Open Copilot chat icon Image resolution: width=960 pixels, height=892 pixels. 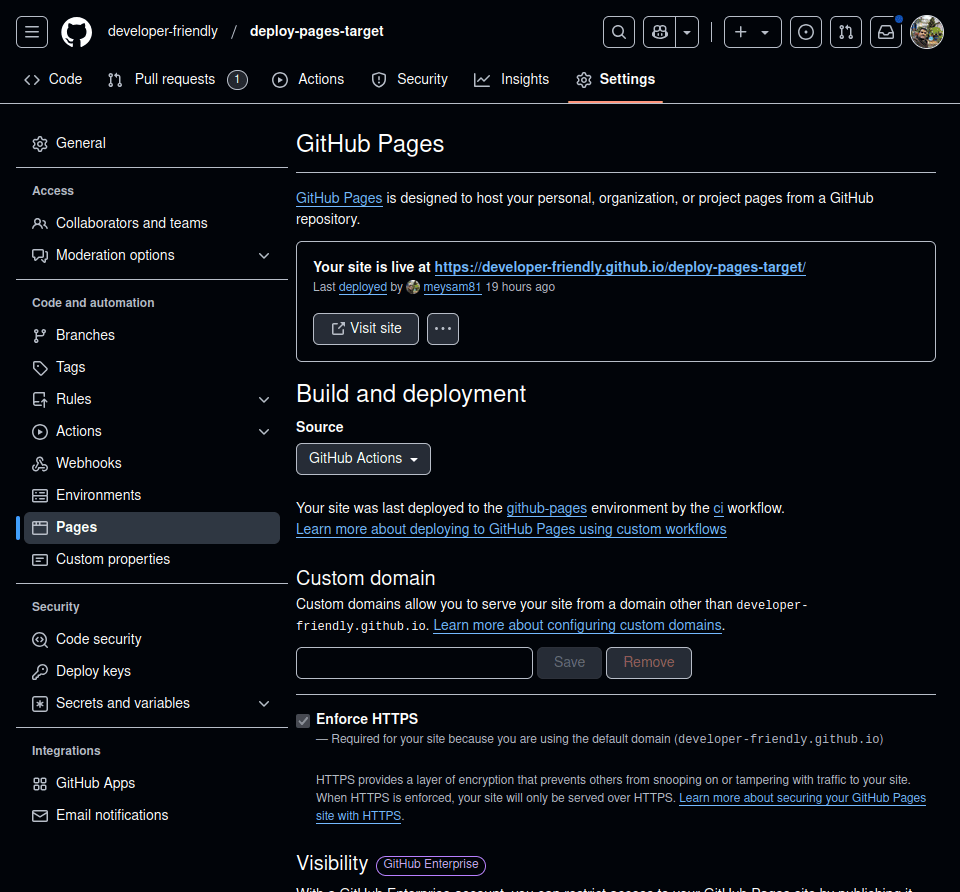660,32
